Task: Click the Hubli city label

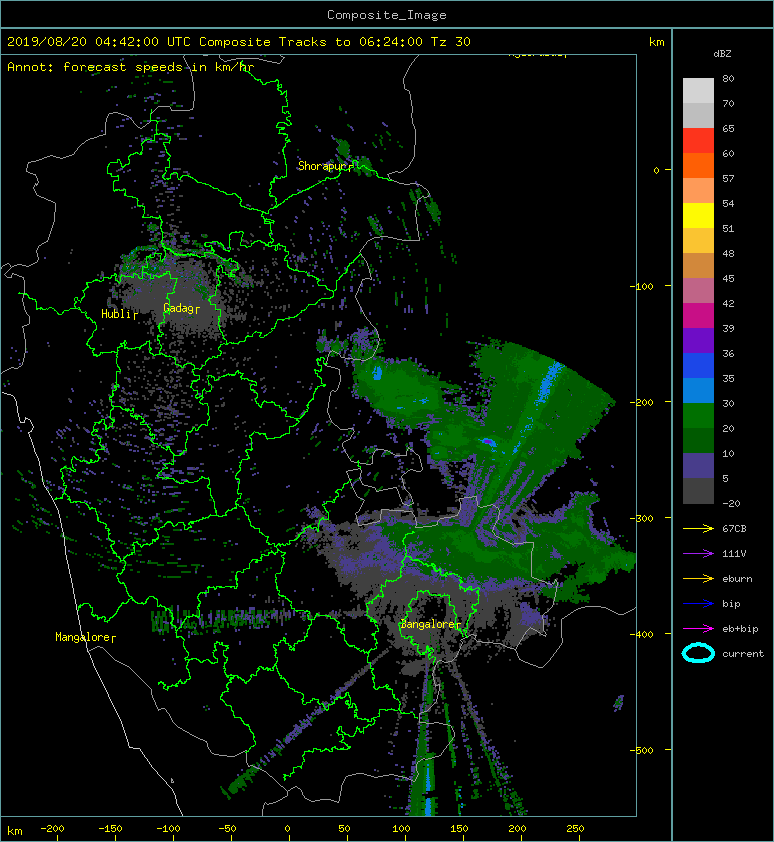Action: (x=117, y=314)
